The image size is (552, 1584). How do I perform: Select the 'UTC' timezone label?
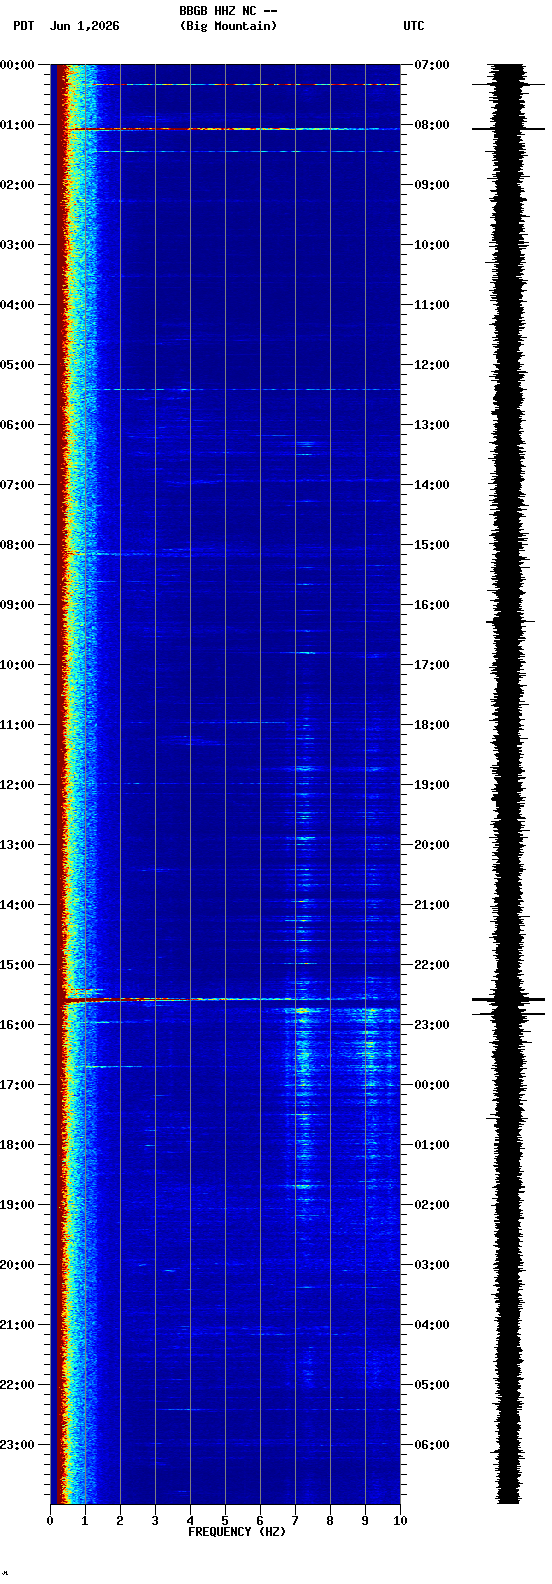click(414, 26)
